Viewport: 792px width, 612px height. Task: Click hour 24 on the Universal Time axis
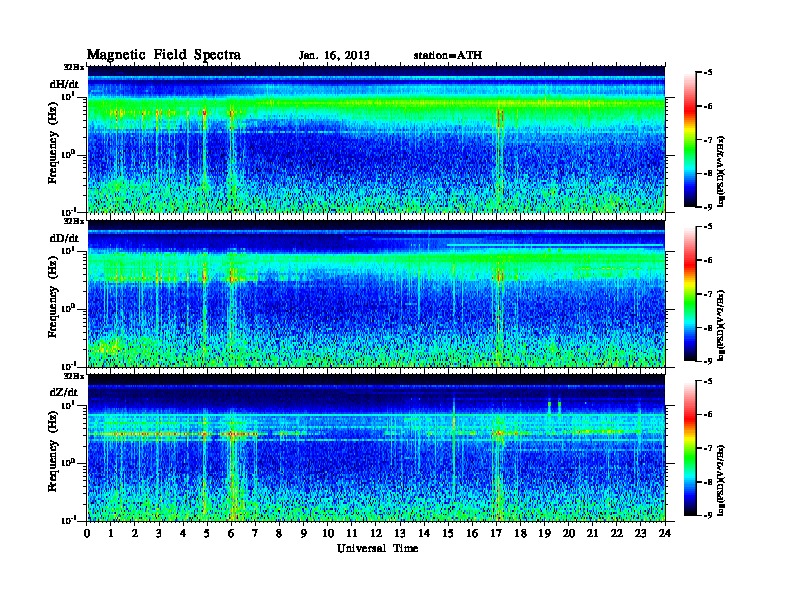[664, 534]
